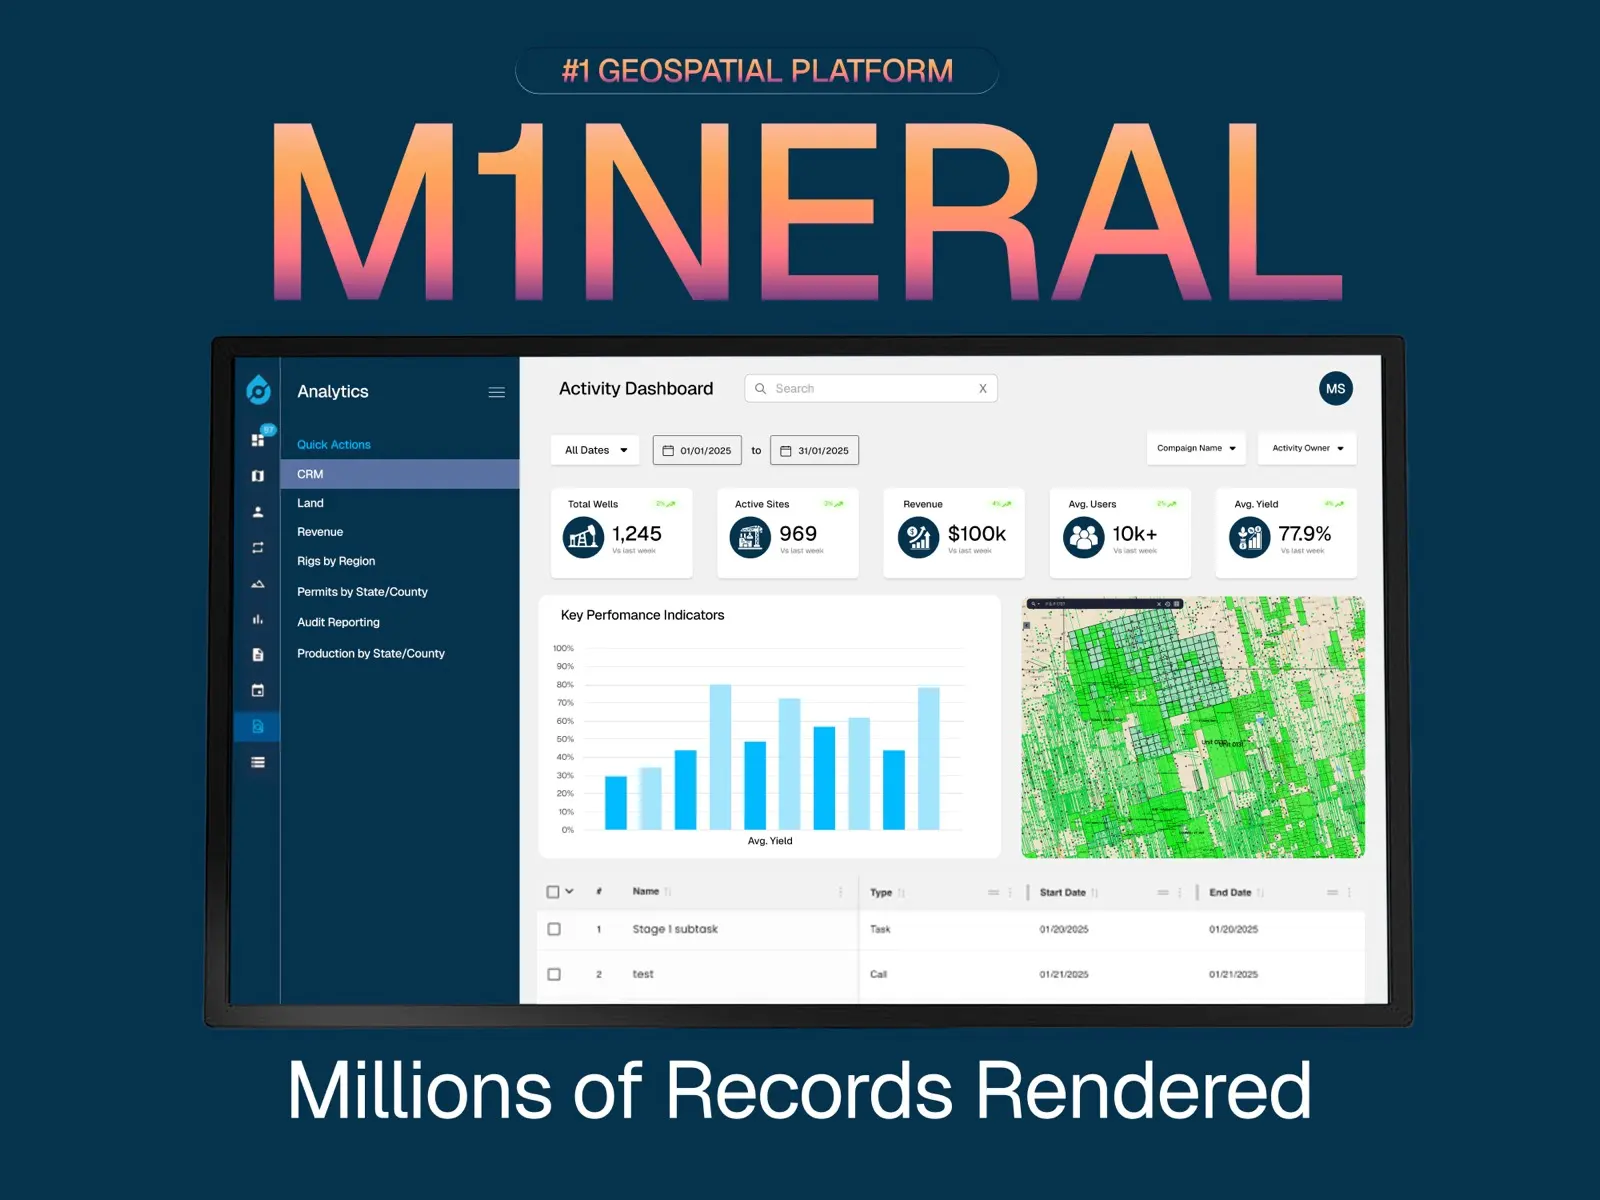Open the Activity Owner filter dropdown
This screenshot has height=1200, width=1600.
tap(1307, 448)
